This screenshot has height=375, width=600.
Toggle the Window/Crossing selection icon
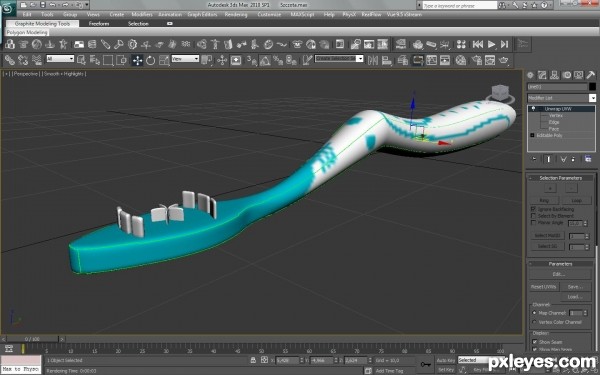click(x=122, y=60)
